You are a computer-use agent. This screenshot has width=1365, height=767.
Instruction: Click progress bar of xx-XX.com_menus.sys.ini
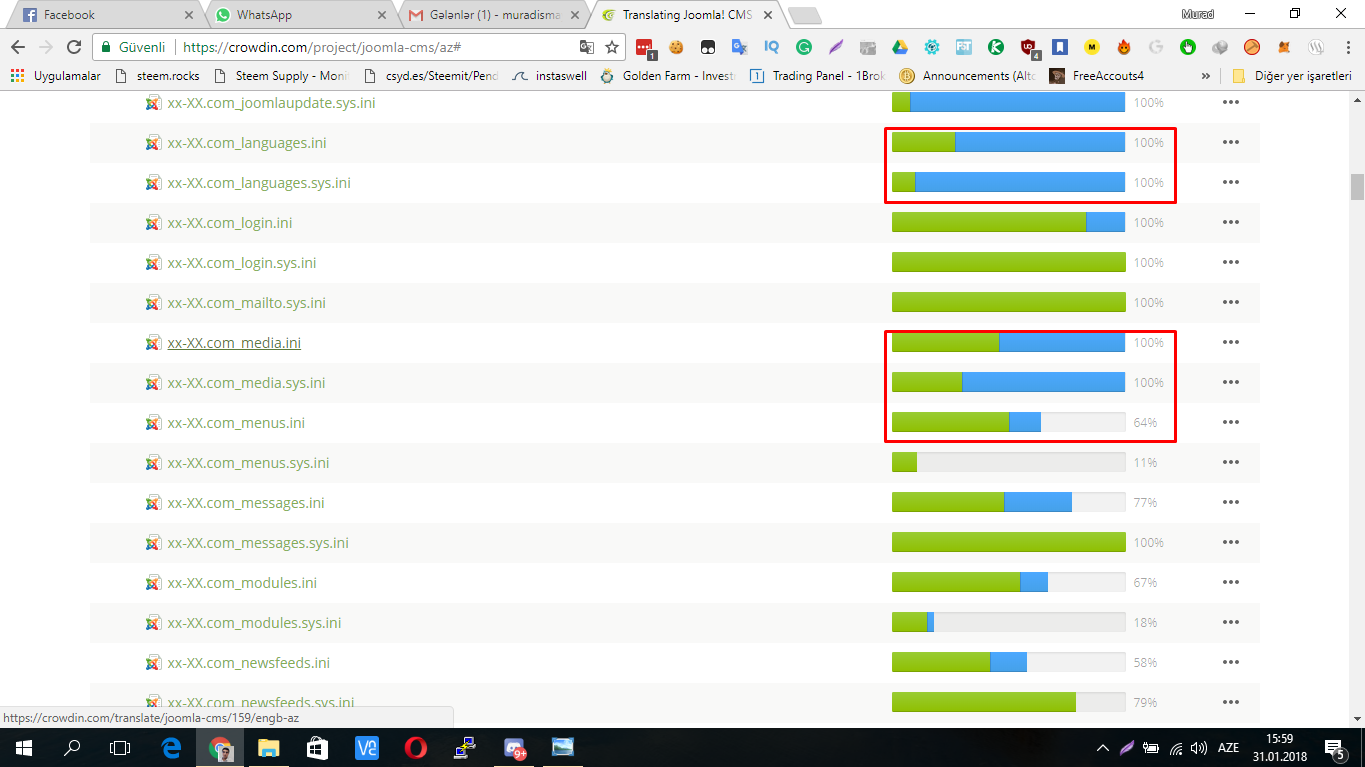tap(1008, 463)
